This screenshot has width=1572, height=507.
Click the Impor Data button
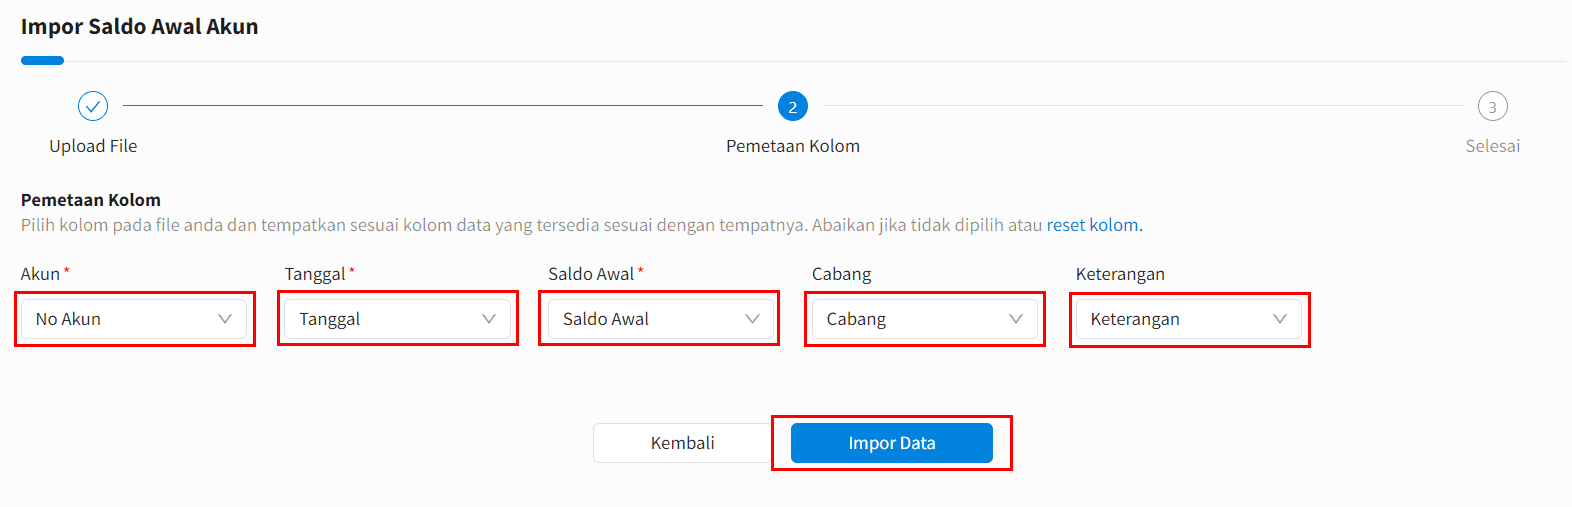coord(892,443)
